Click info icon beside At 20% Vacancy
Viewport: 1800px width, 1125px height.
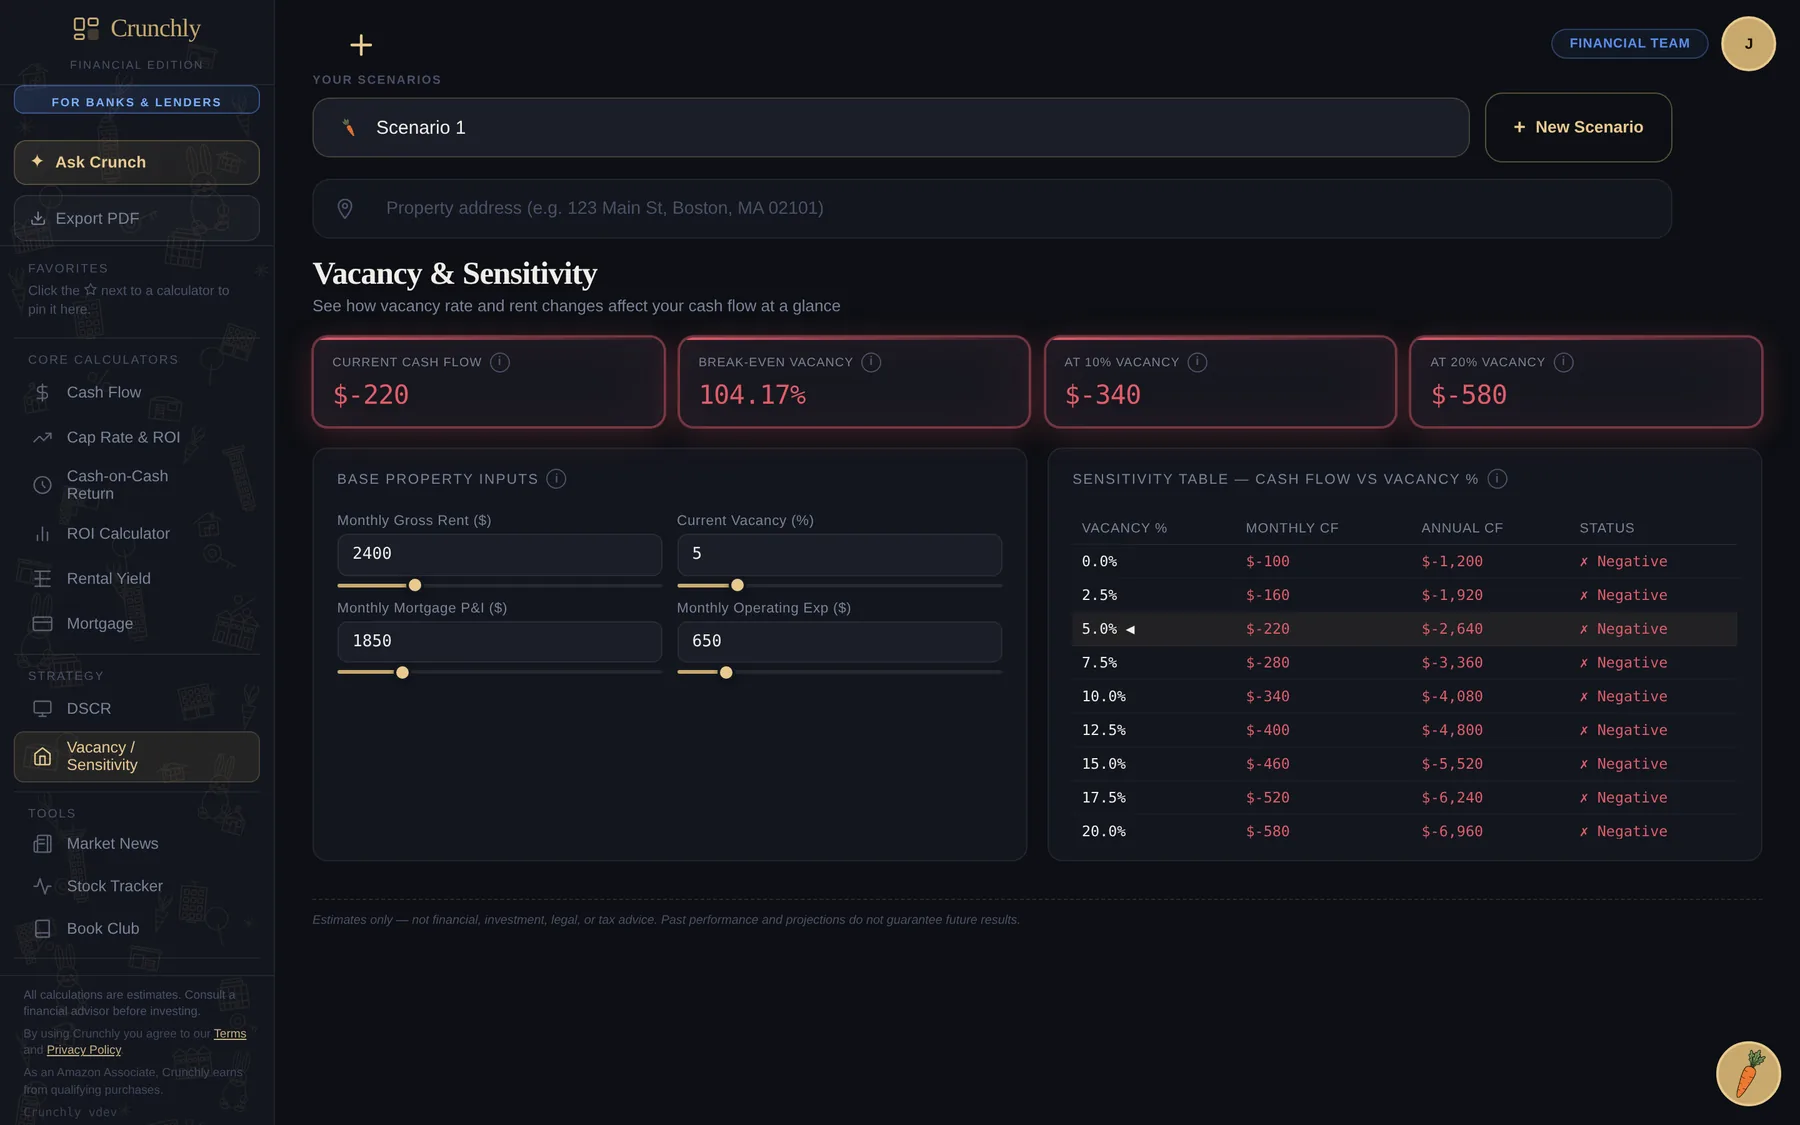point(1563,362)
